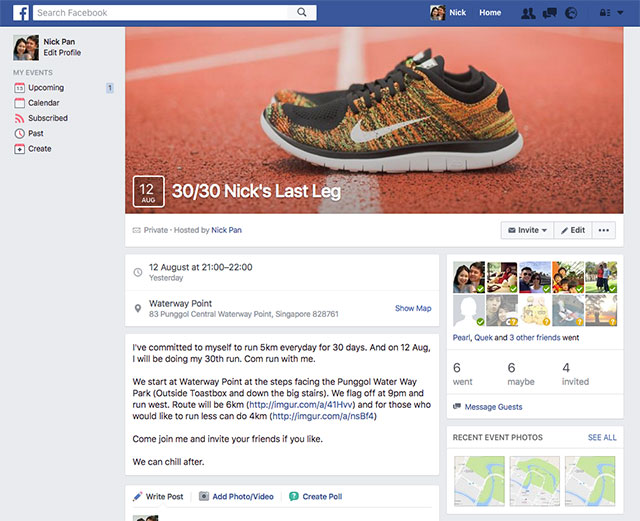Viewport: 640px width, 521px height.
Task: Click Edit Profile link
Action: click(x=62, y=53)
